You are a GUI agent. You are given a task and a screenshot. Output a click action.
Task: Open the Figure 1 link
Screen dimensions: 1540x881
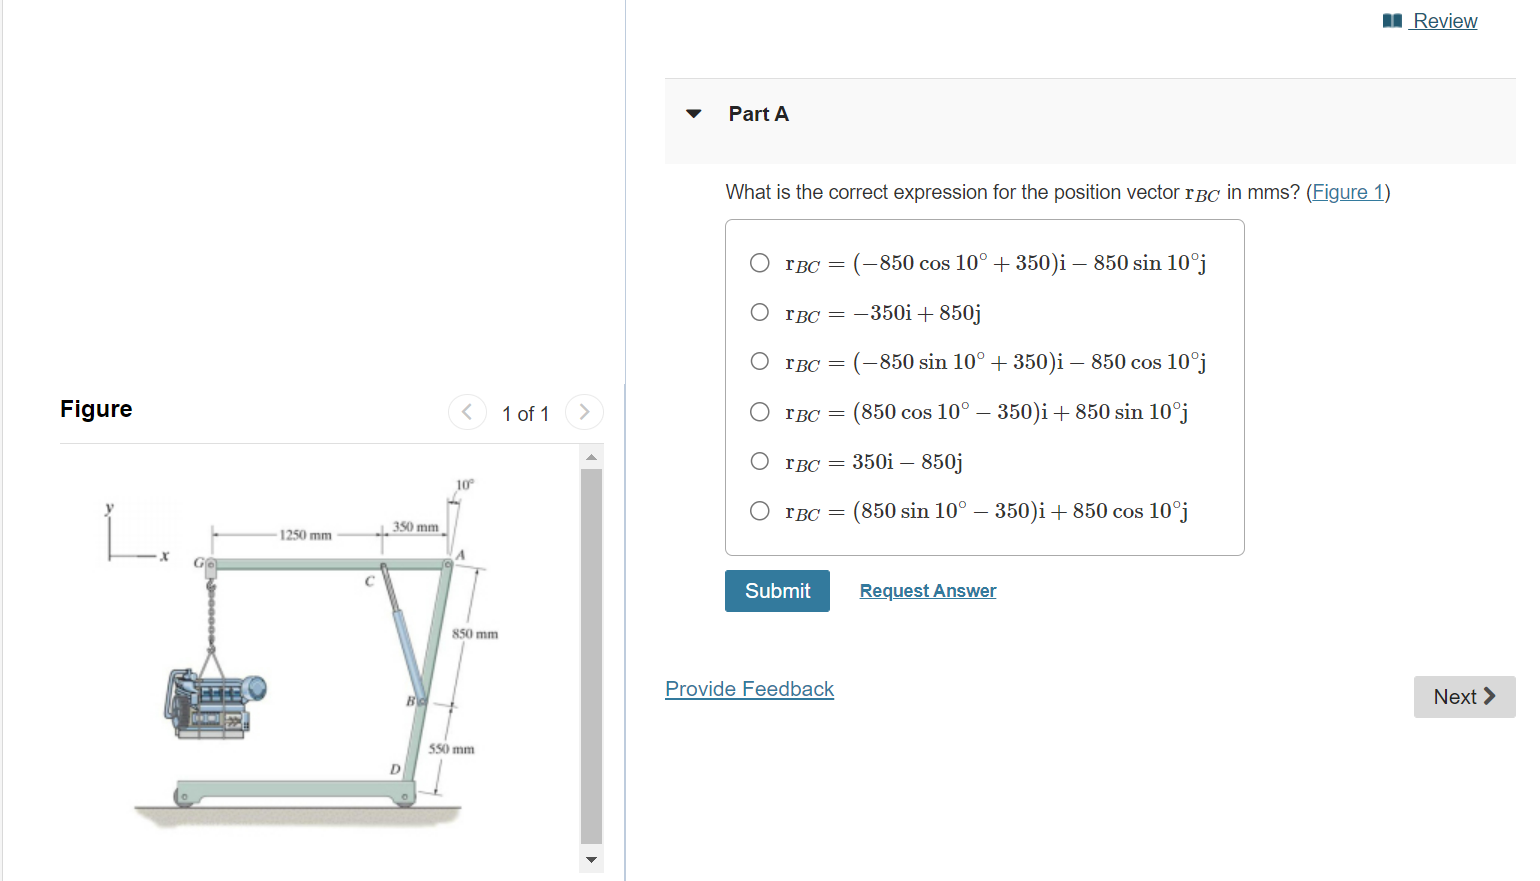1347,192
